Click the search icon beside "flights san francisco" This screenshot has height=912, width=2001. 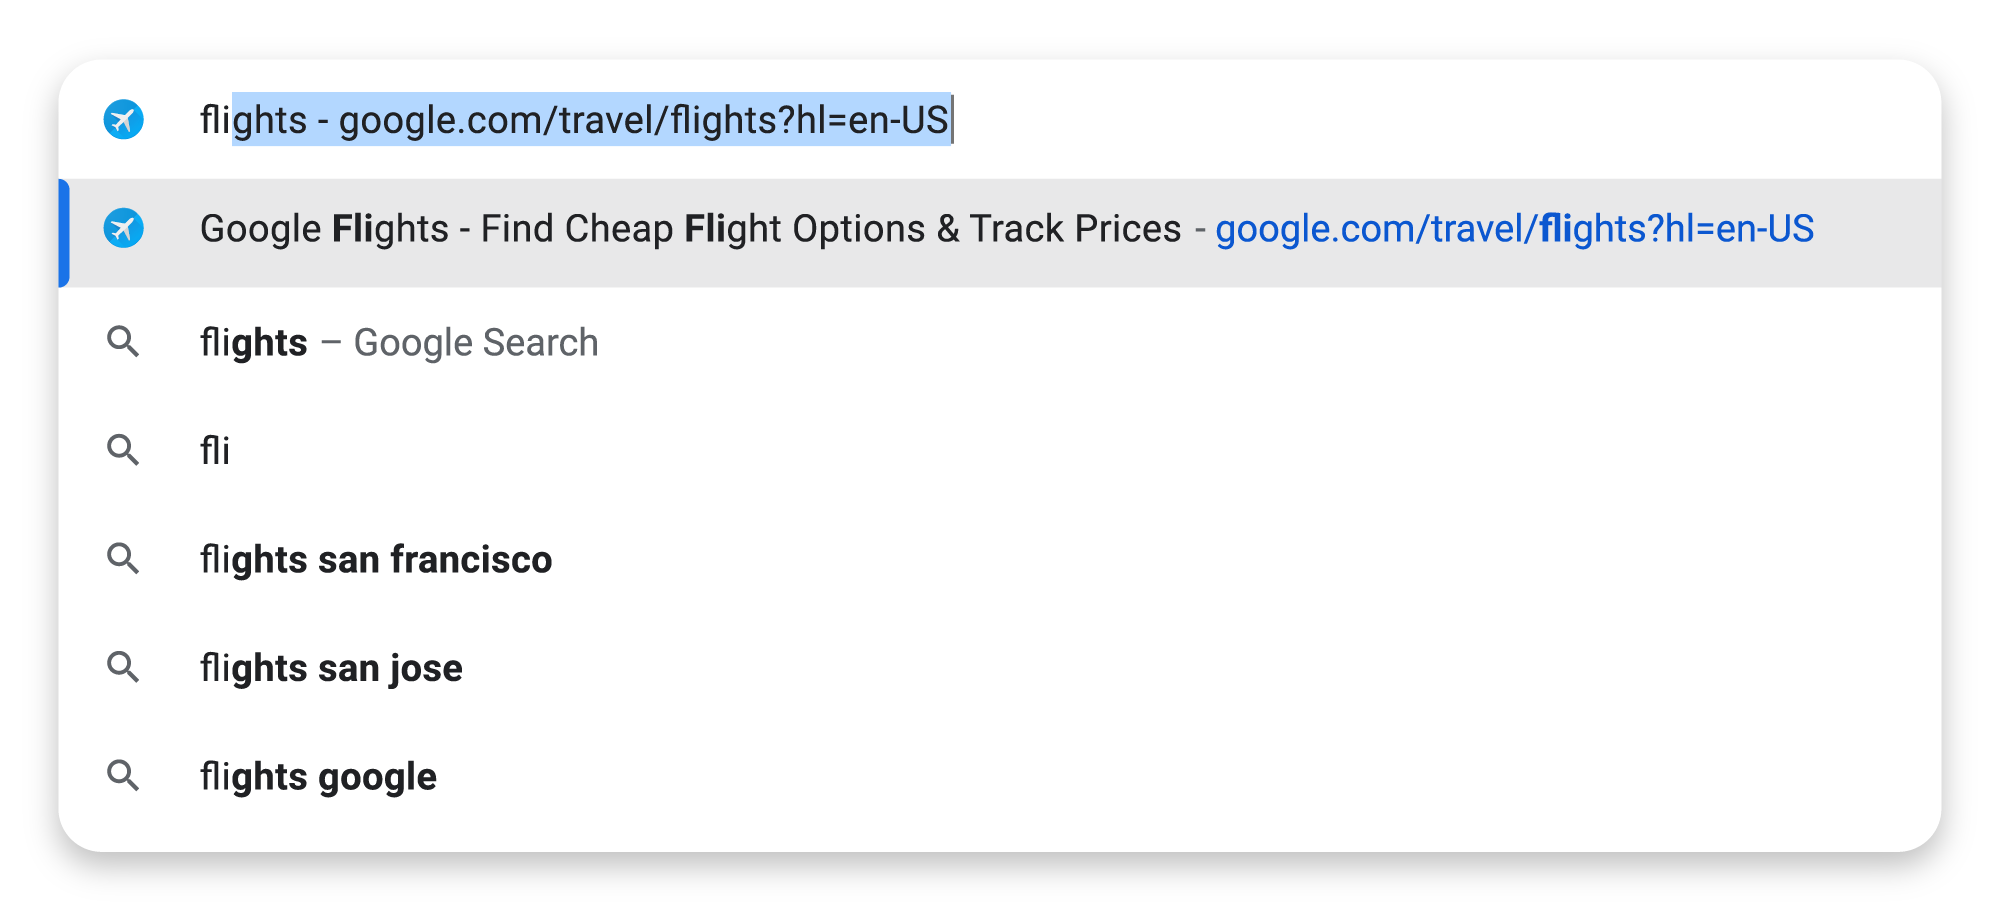tap(123, 558)
